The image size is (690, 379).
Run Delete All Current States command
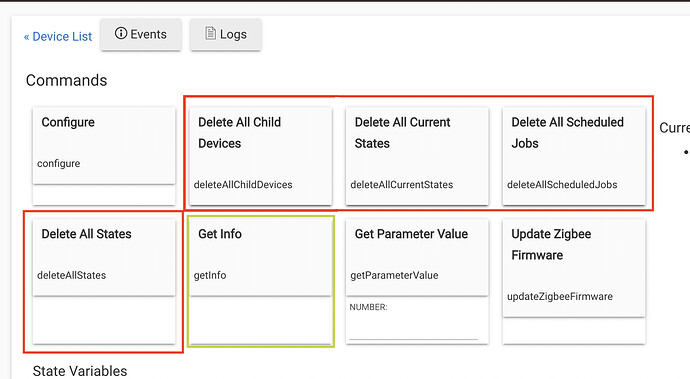(x=417, y=156)
